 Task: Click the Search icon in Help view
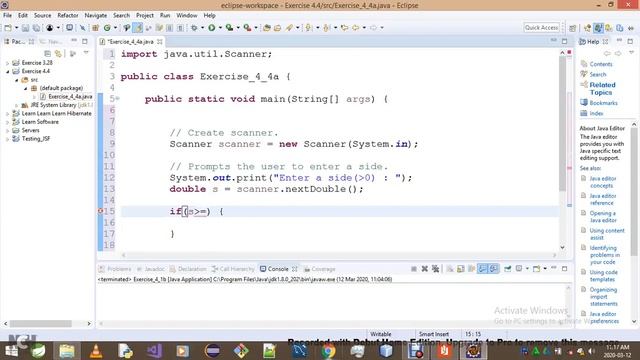(x=584, y=74)
